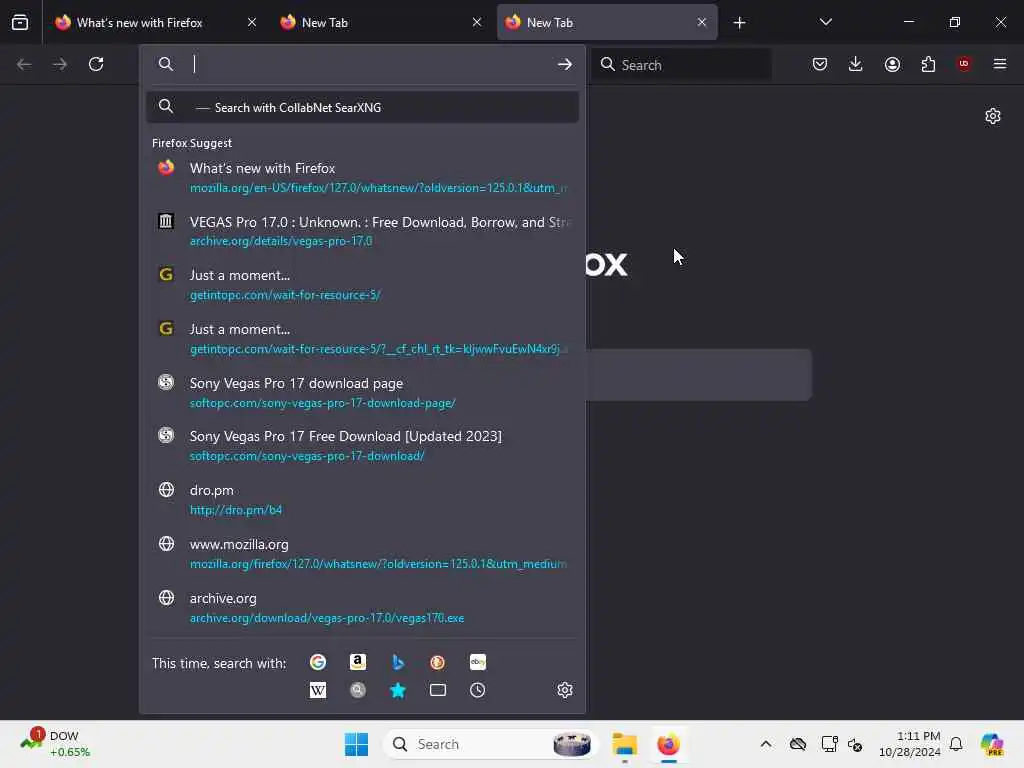Open the DOW stock widget
This screenshot has width=1024, height=768.
pos(56,744)
